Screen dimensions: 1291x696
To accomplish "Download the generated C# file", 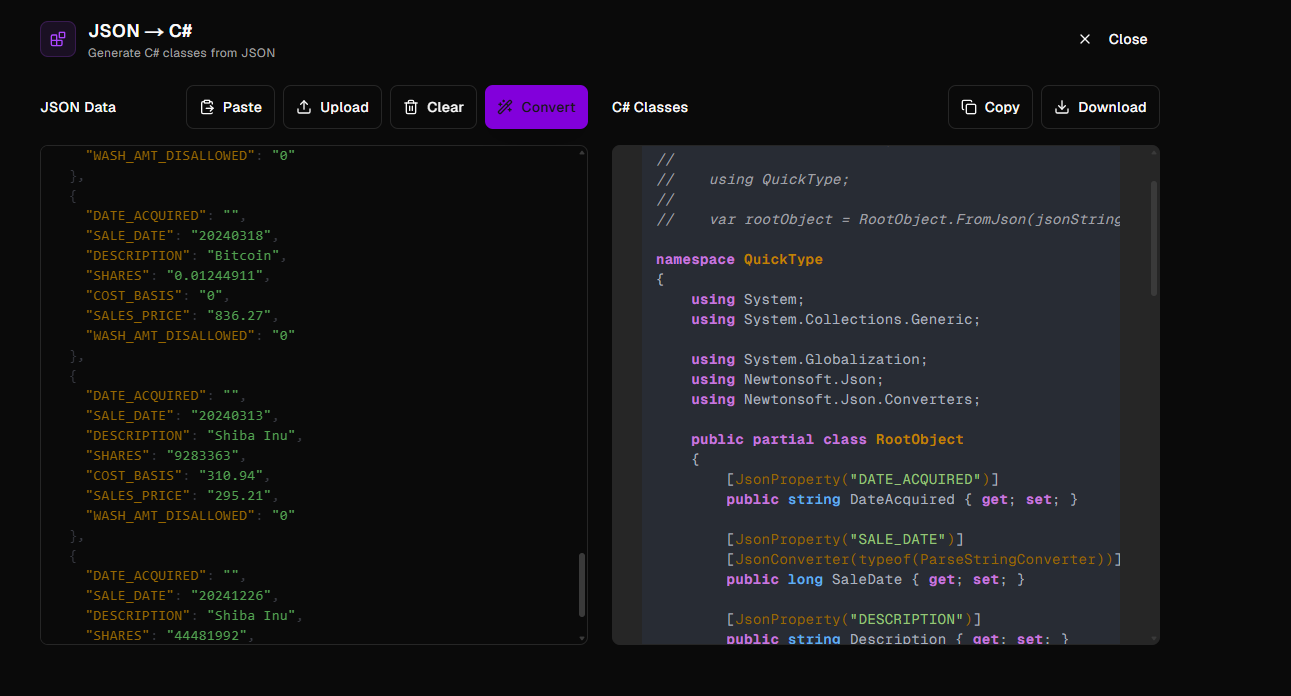I will point(1100,107).
